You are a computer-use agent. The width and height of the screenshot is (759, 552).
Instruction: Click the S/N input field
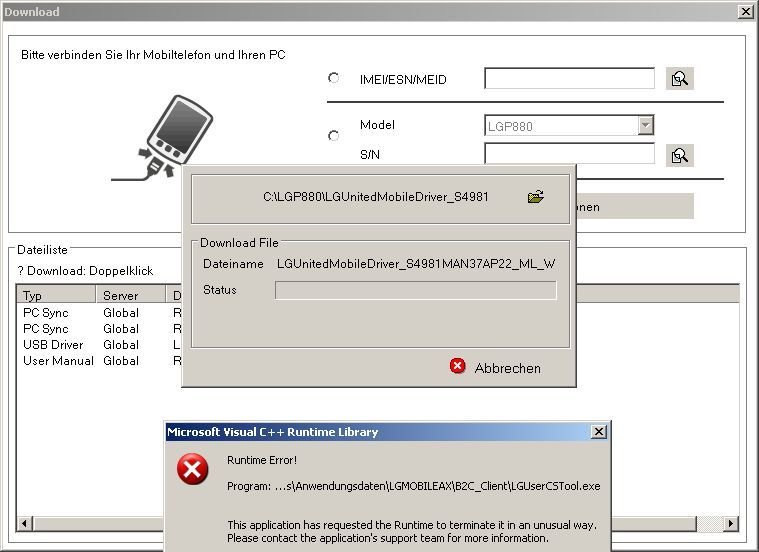(x=569, y=153)
